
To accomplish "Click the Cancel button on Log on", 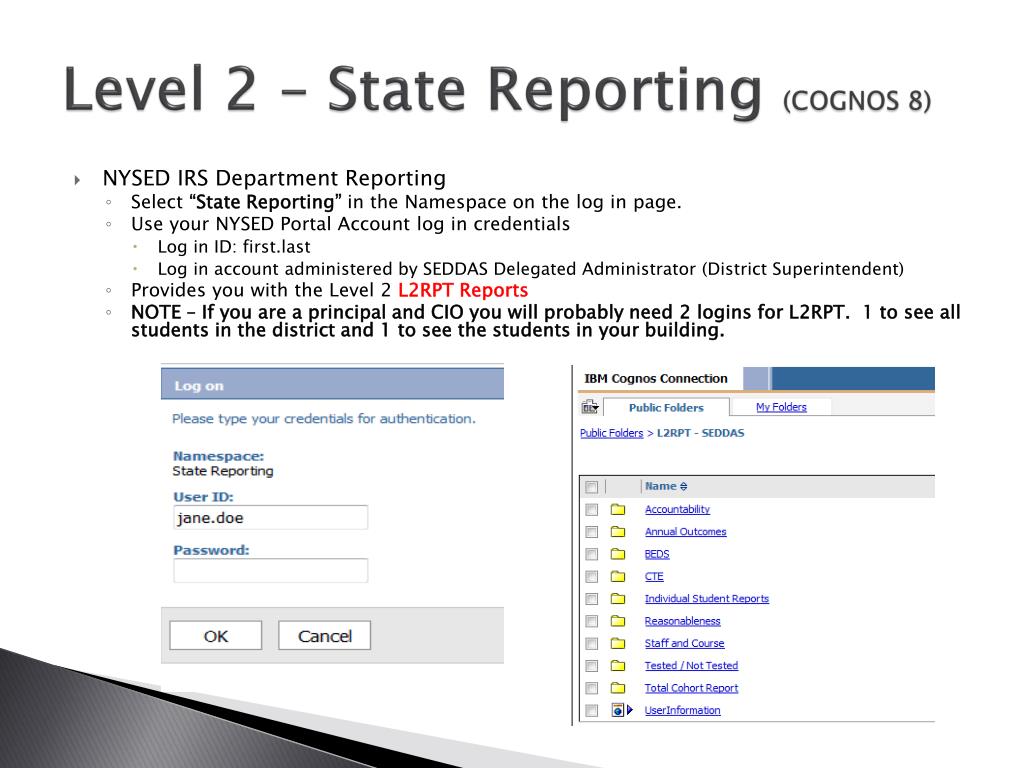I will click(x=325, y=635).
